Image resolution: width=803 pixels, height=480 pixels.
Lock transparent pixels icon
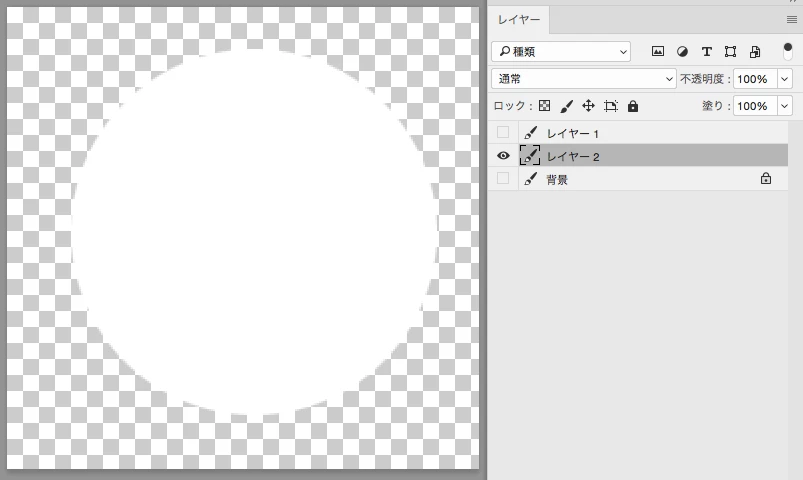tap(544, 106)
